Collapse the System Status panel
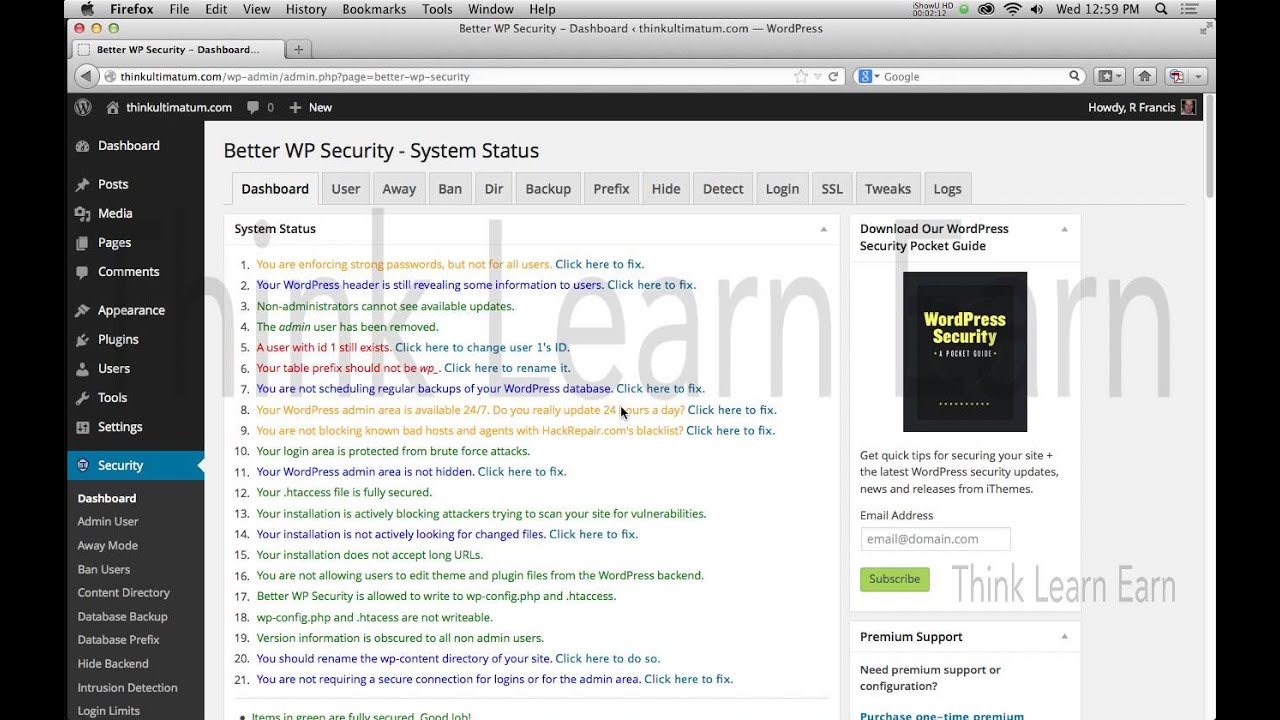The height and width of the screenshot is (720, 1280). coord(823,229)
